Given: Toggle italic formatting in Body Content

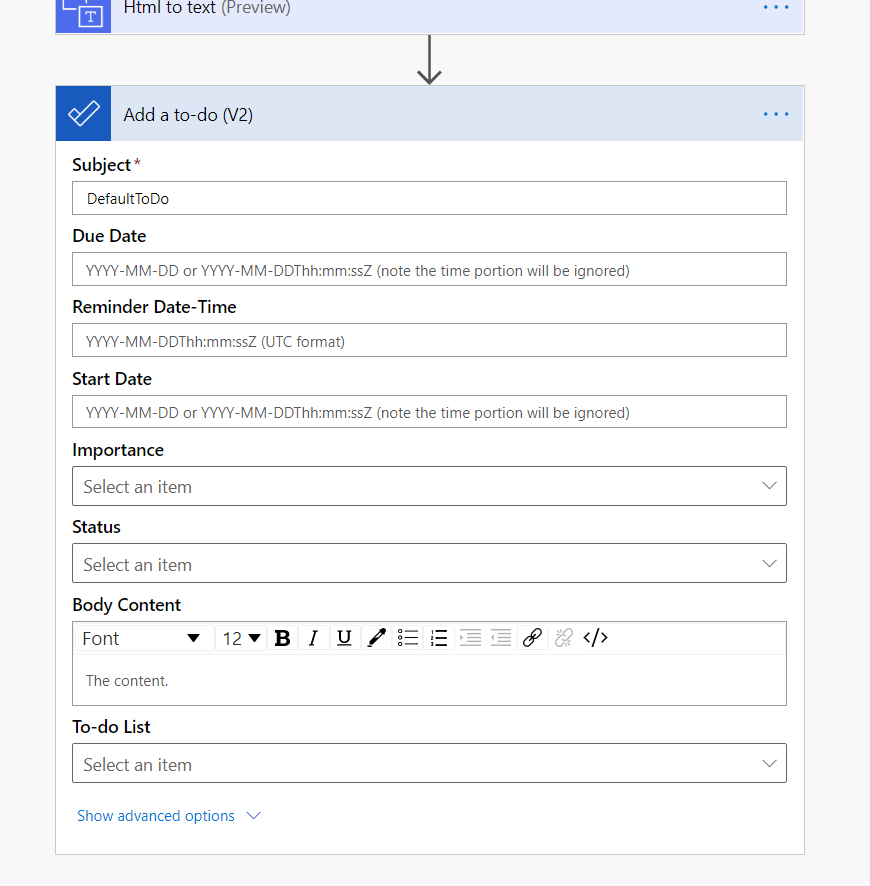Looking at the screenshot, I should tap(313, 638).
